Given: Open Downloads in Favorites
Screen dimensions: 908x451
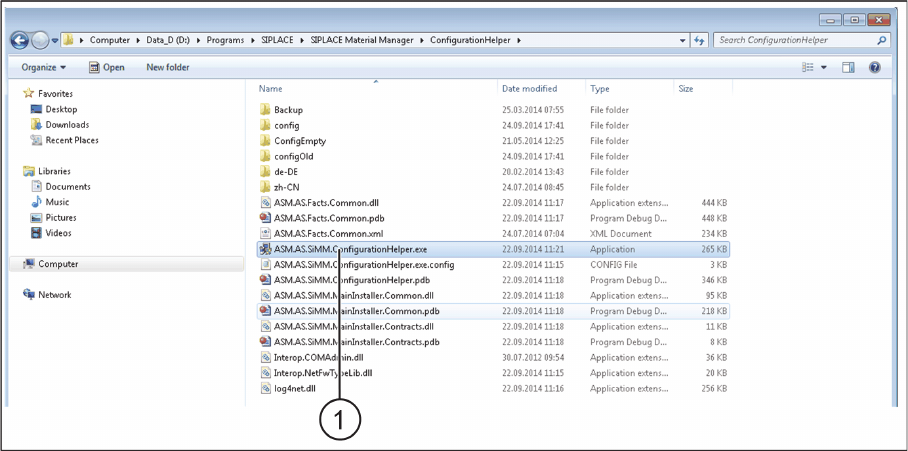Looking at the screenshot, I should click(60, 125).
